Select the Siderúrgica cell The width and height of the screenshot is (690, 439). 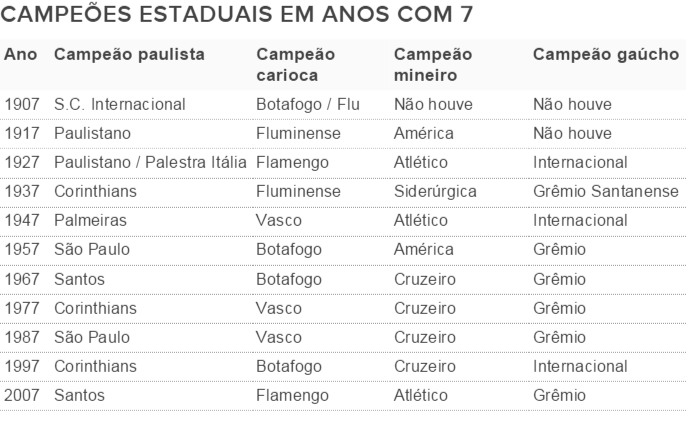tap(435, 191)
